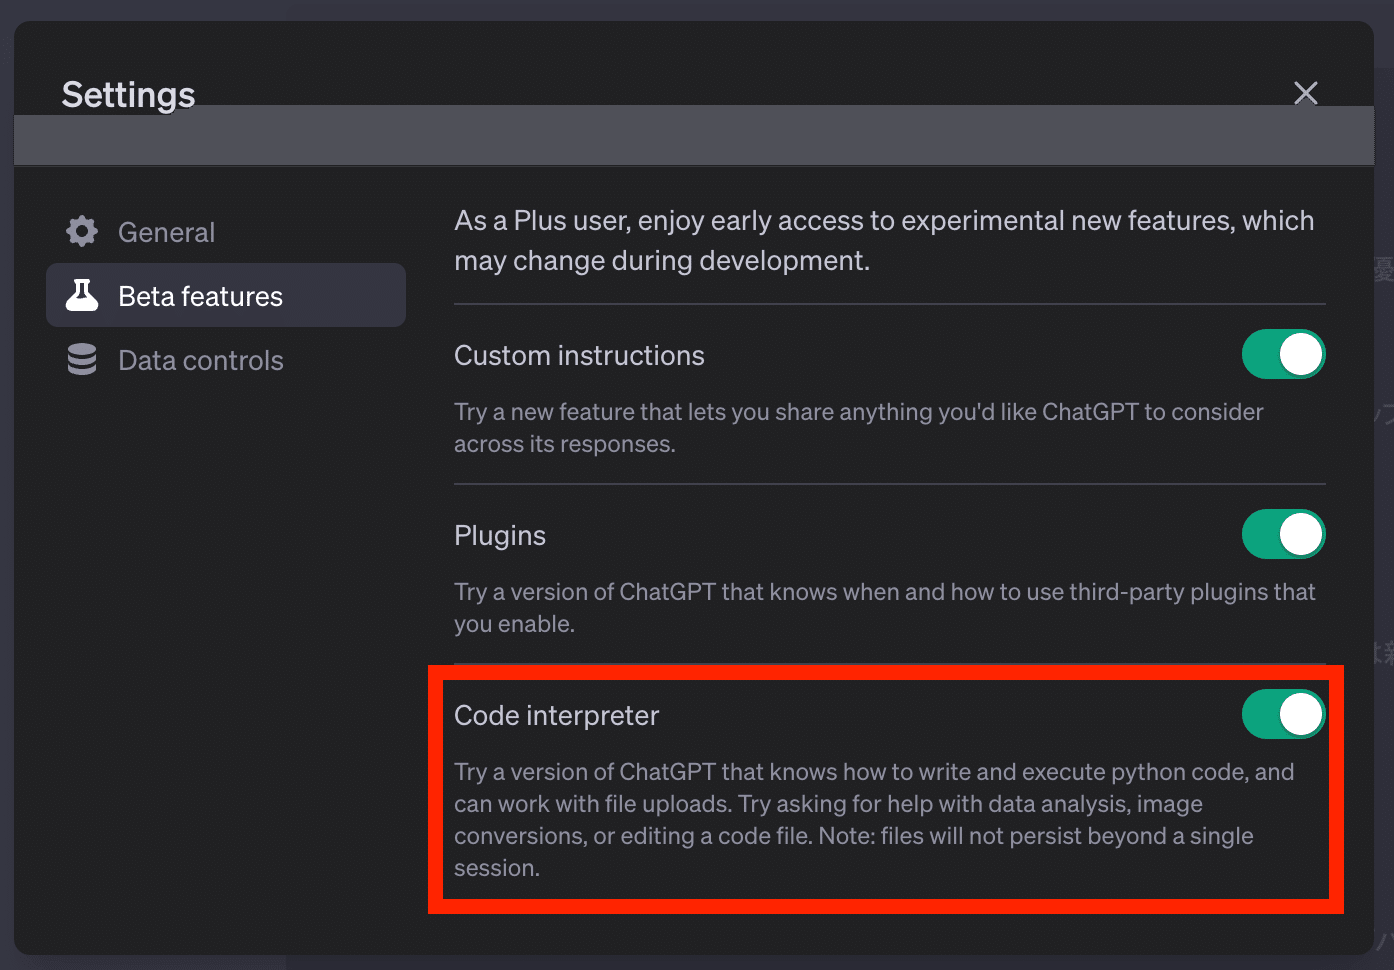Select the Beta features tab label
The image size is (1394, 970).
pos(200,297)
